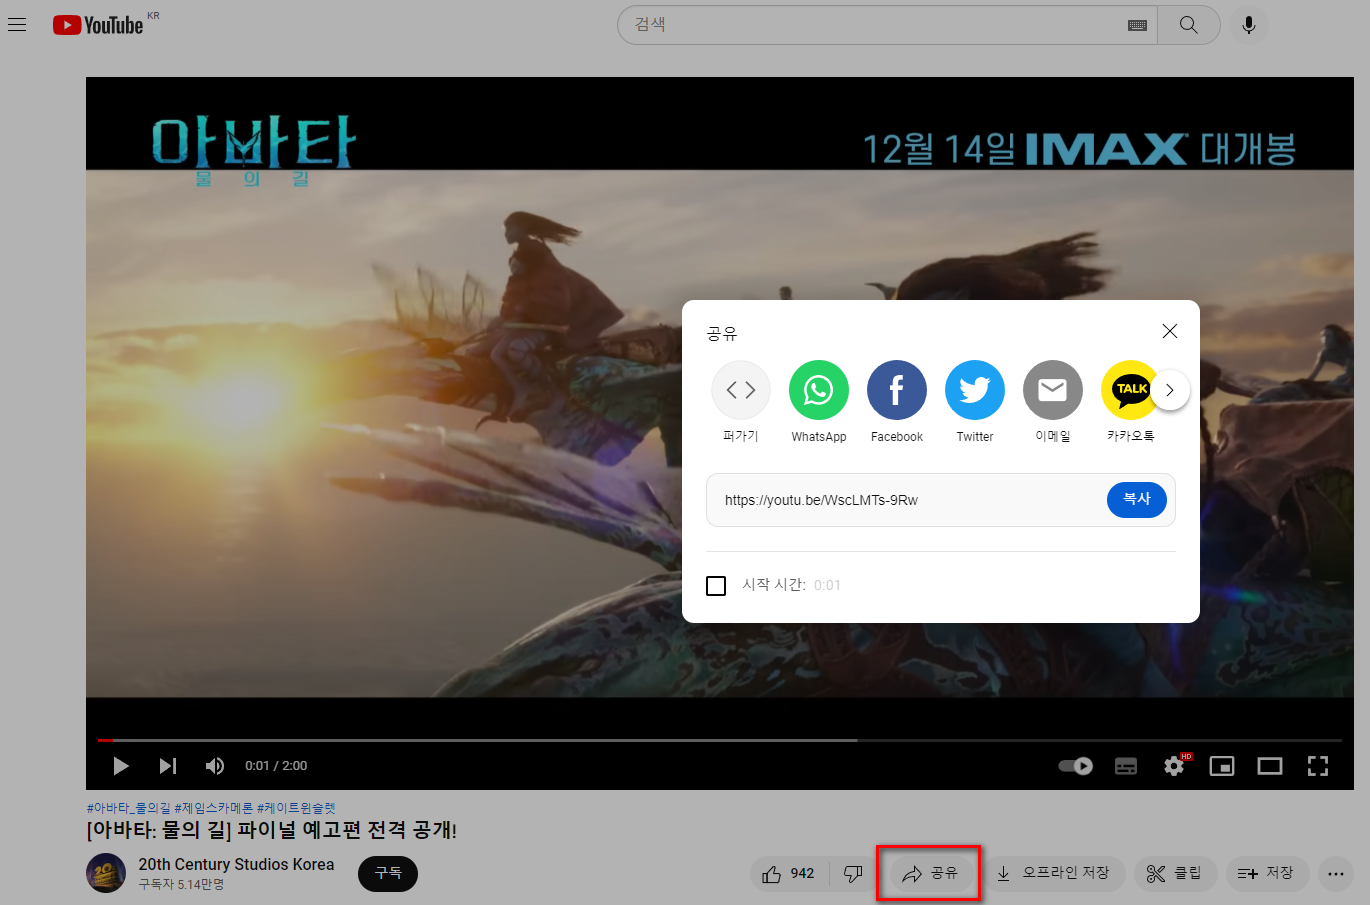This screenshot has width=1370, height=905.
Task: Copy the link with 복사 button
Action: click(1137, 499)
